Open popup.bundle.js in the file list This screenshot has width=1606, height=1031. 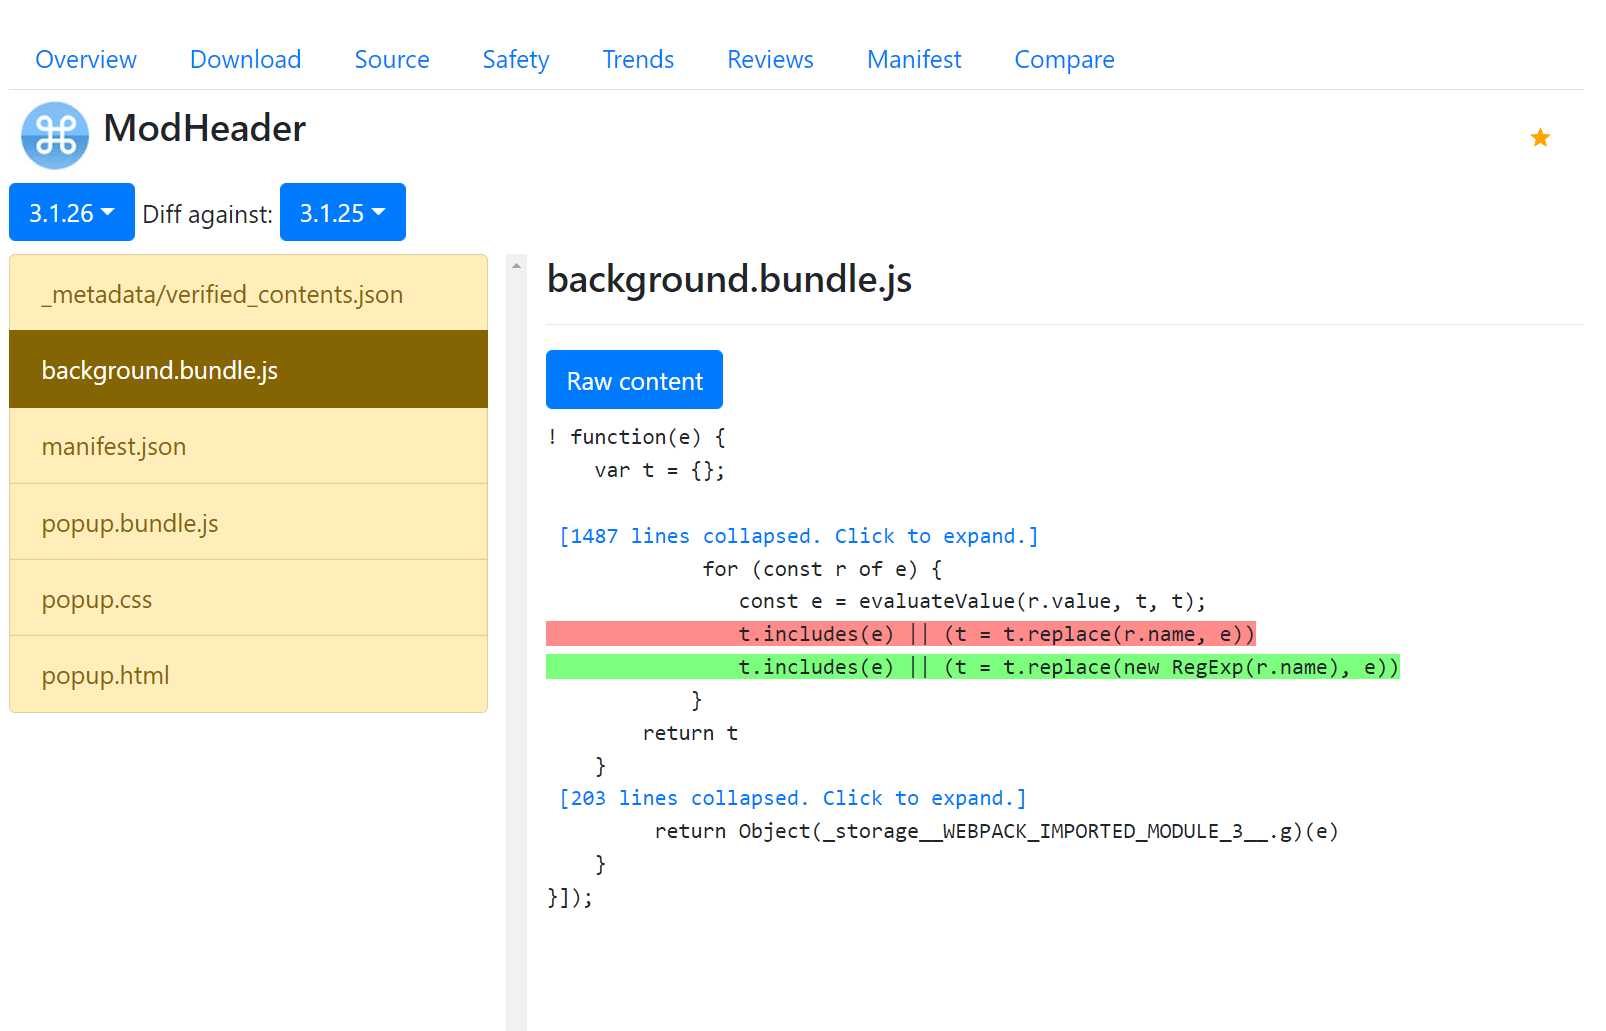pyautogui.click(x=248, y=522)
